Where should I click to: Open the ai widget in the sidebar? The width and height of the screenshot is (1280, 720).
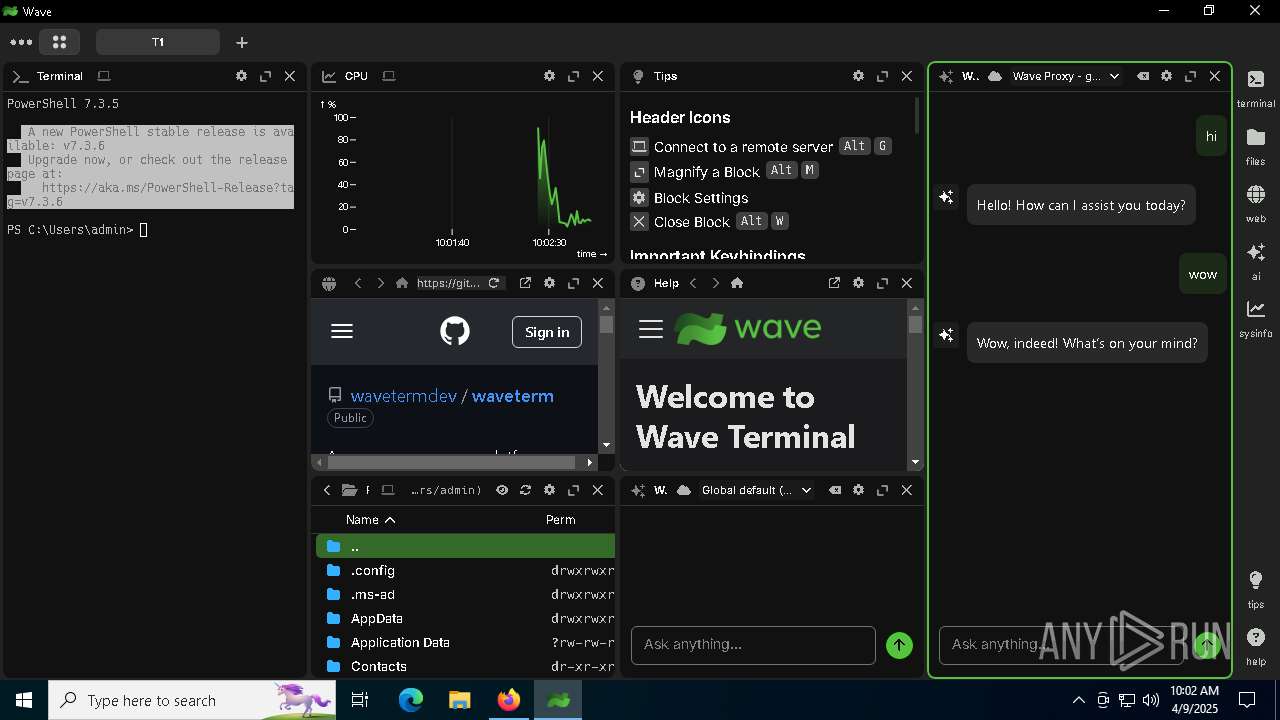pyautogui.click(x=1255, y=261)
